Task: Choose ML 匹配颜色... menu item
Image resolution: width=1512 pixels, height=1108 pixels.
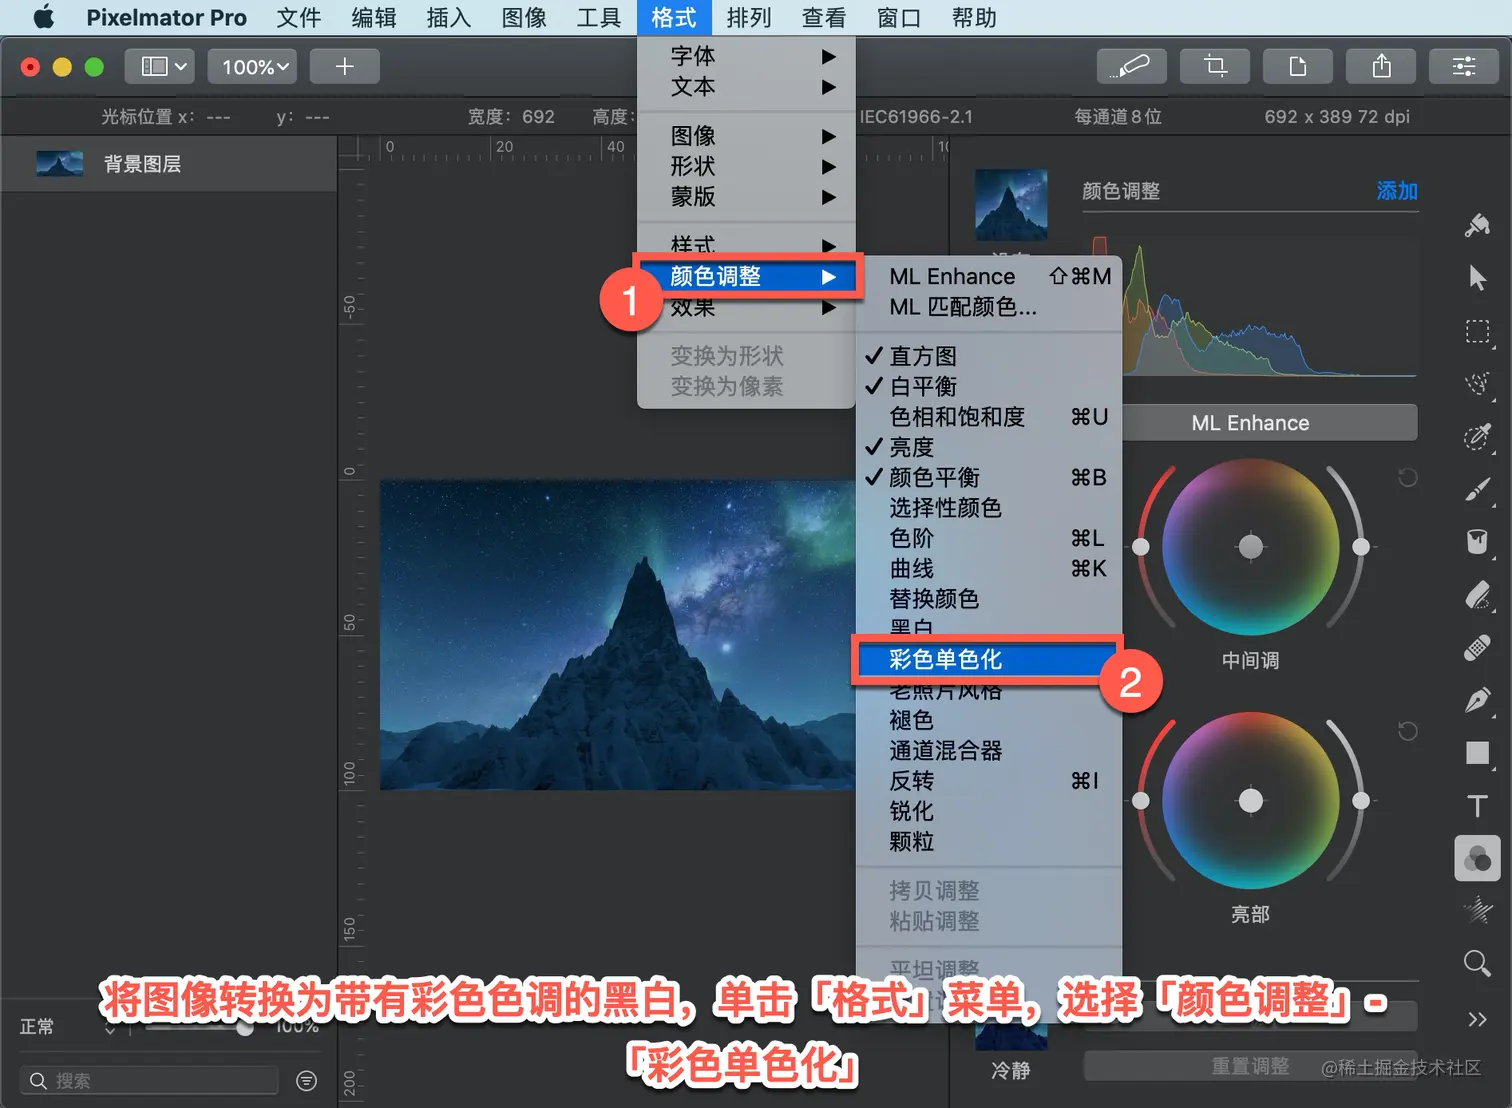Action: pyautogui.click(x=988, y=307)
